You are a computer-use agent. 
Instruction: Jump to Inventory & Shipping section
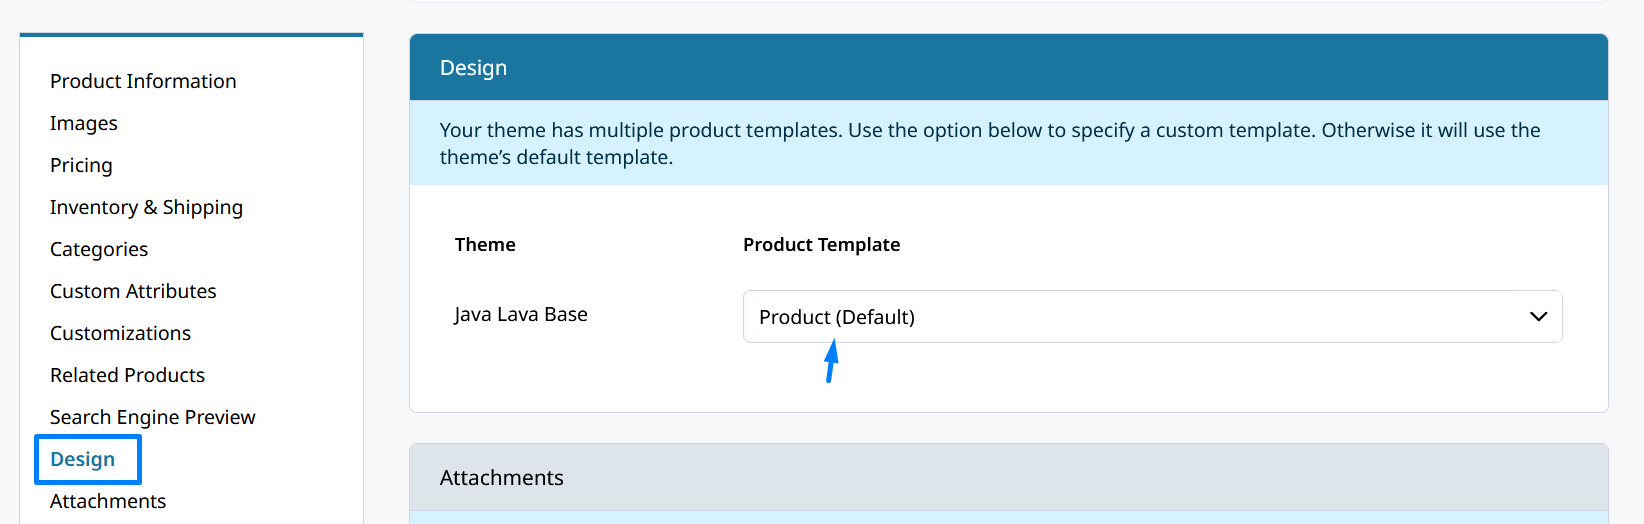click(x=146, y=207)
